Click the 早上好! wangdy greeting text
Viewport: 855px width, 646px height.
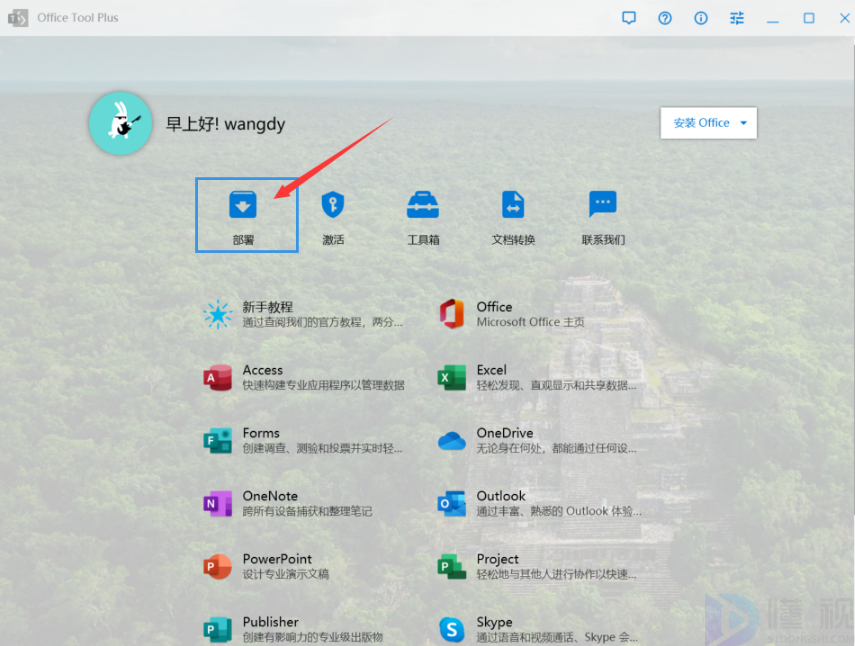pos(225,124)
